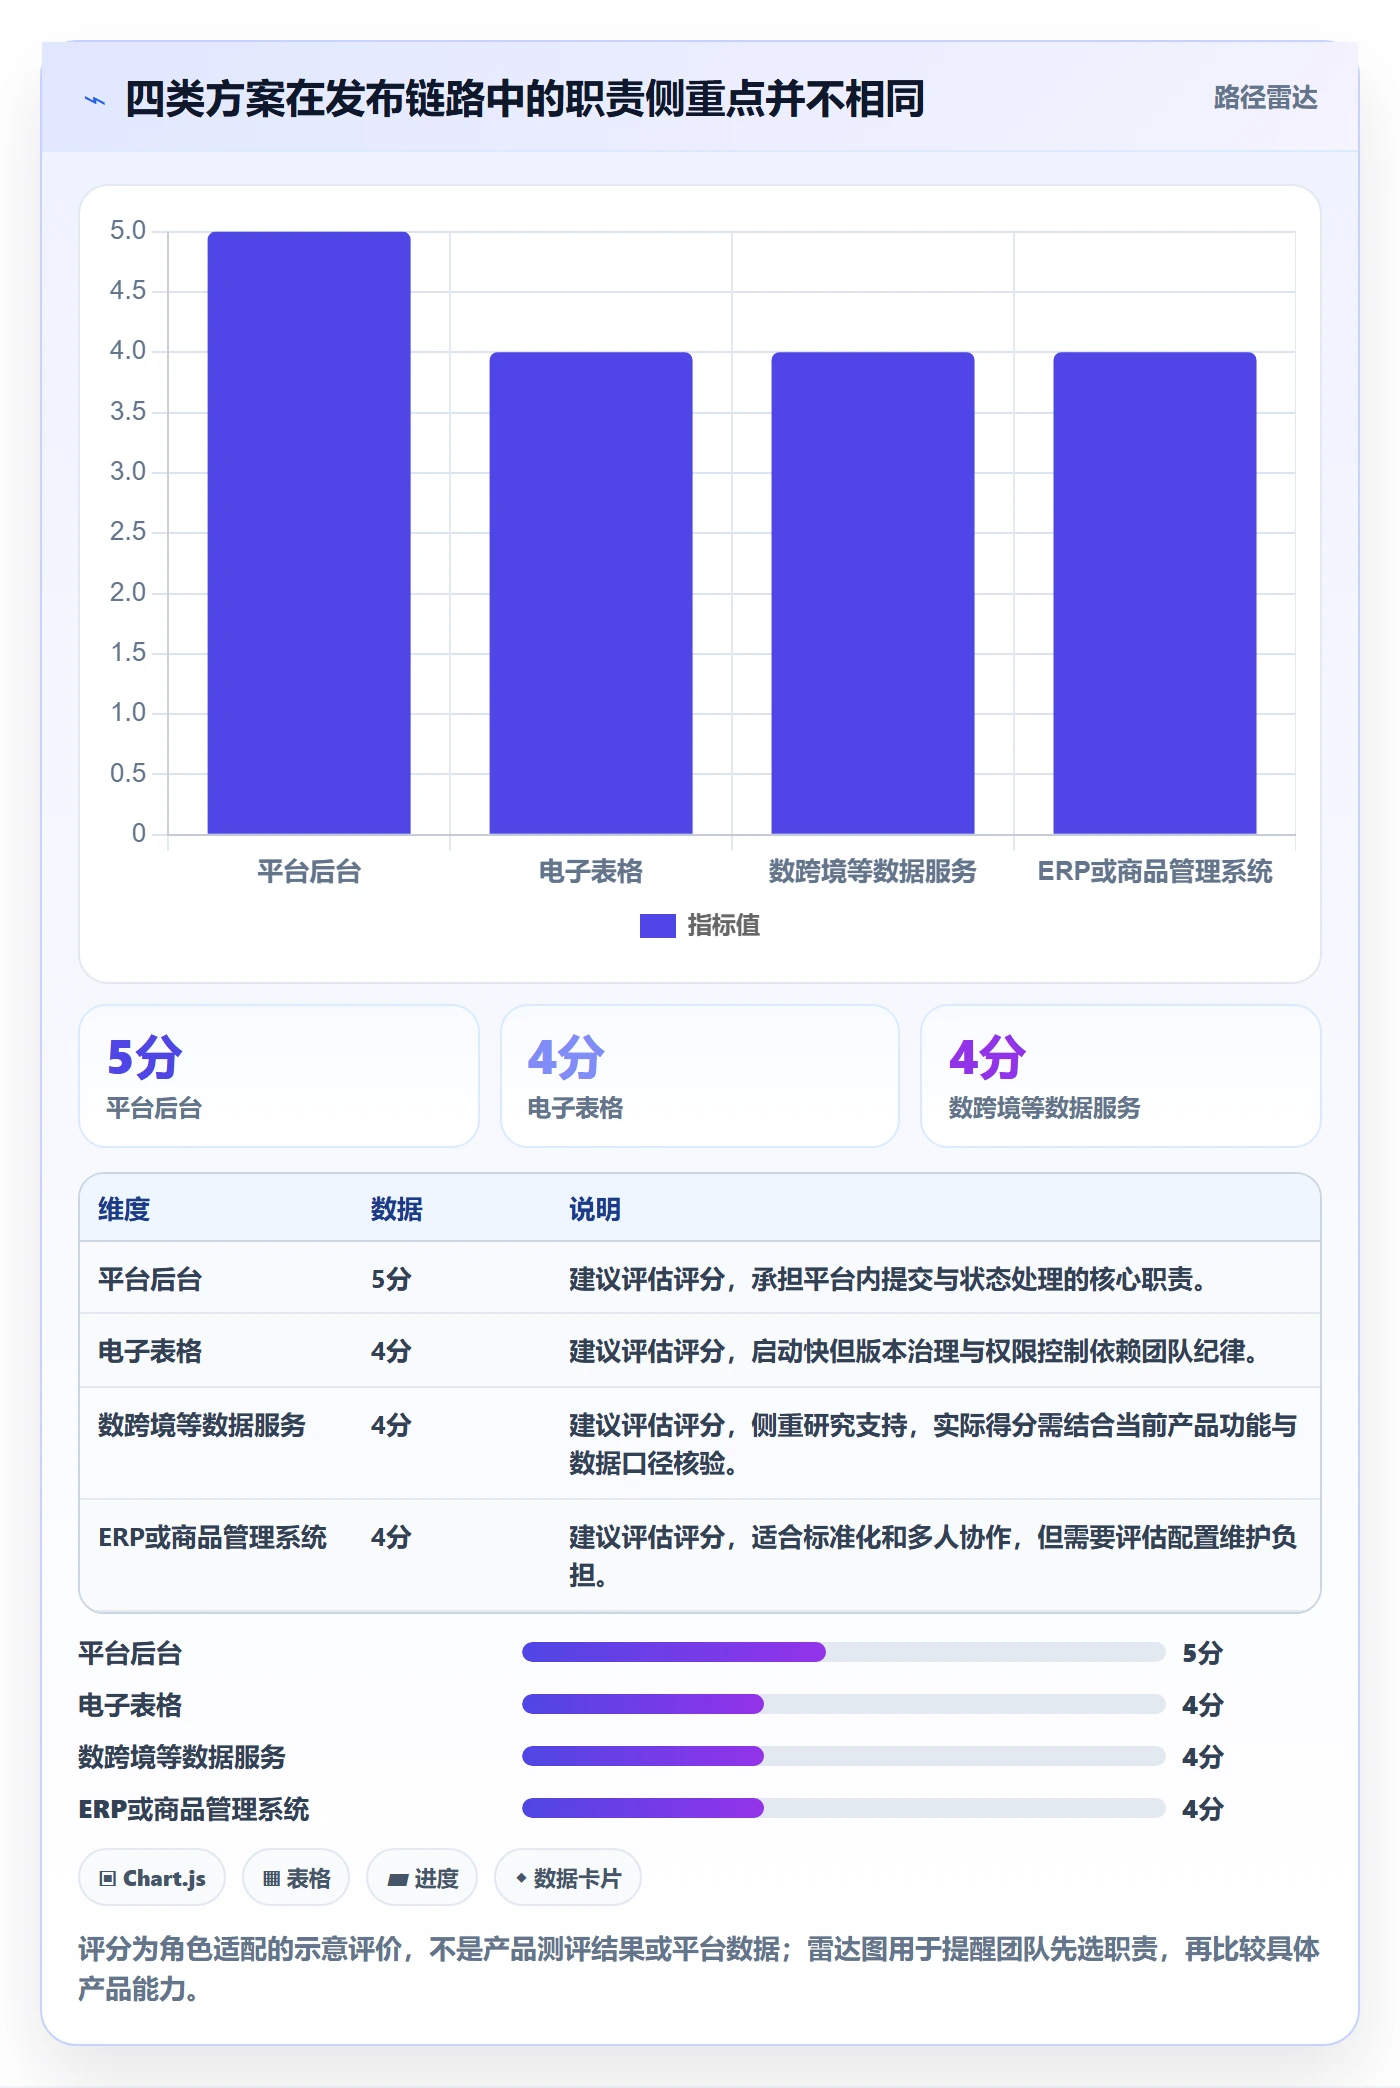Click the 数跨境等数据服务 chart bar

(873, 593)
